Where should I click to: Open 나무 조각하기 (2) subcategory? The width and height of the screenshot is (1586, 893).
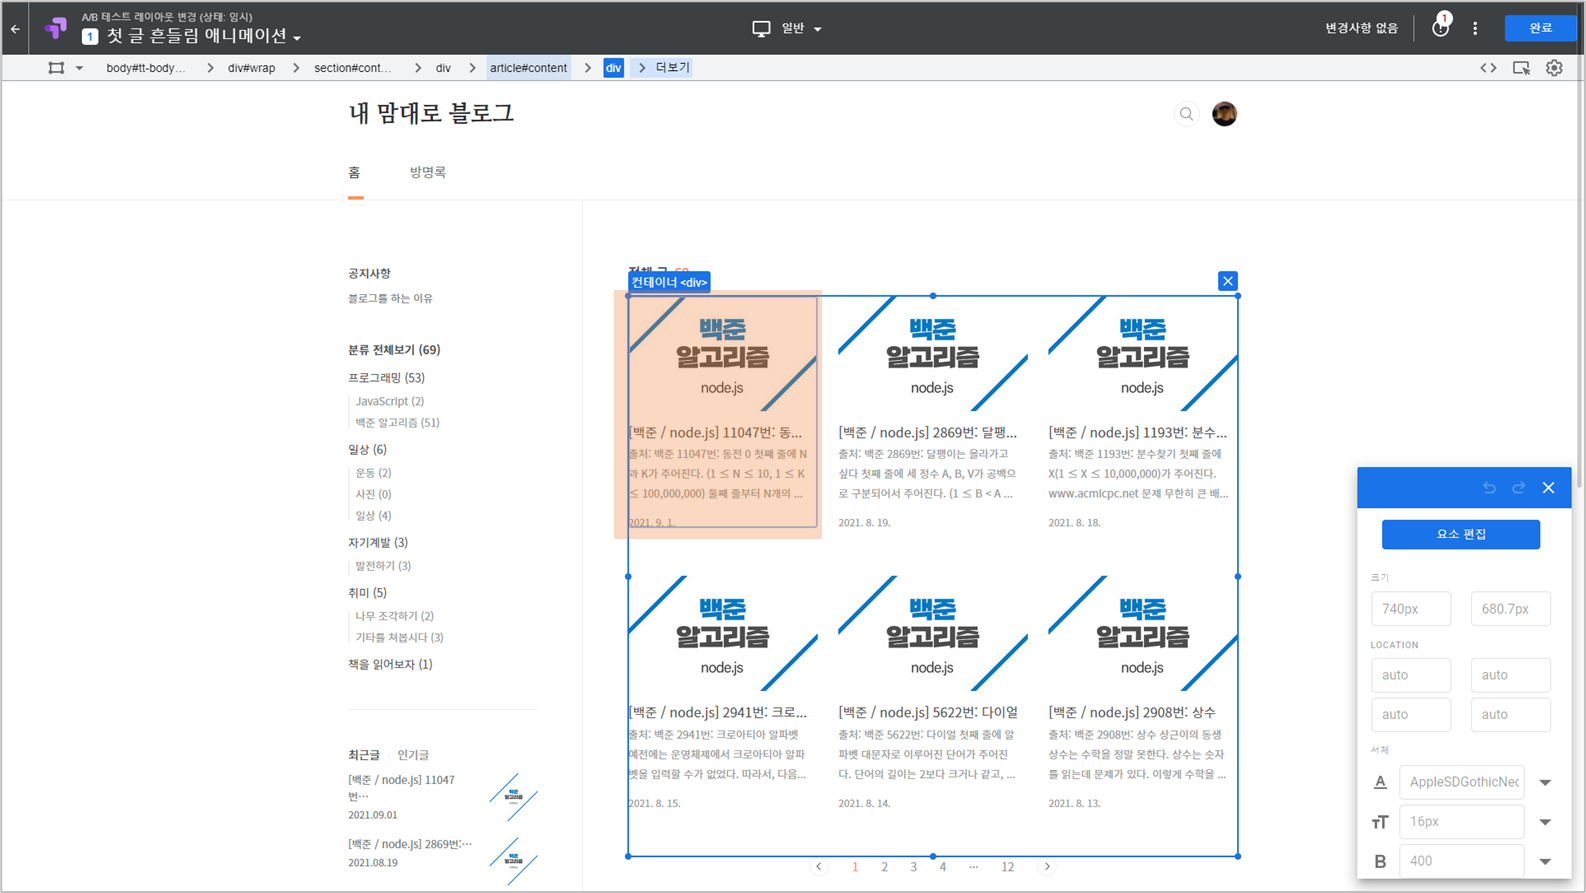[x=394, y=616]
